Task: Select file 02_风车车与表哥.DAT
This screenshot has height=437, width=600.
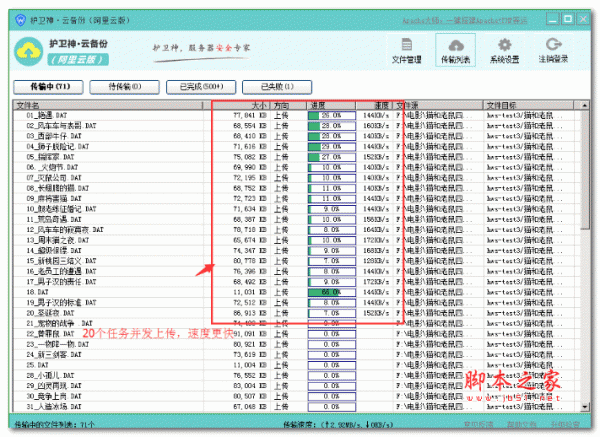Action: coord(61,126)
